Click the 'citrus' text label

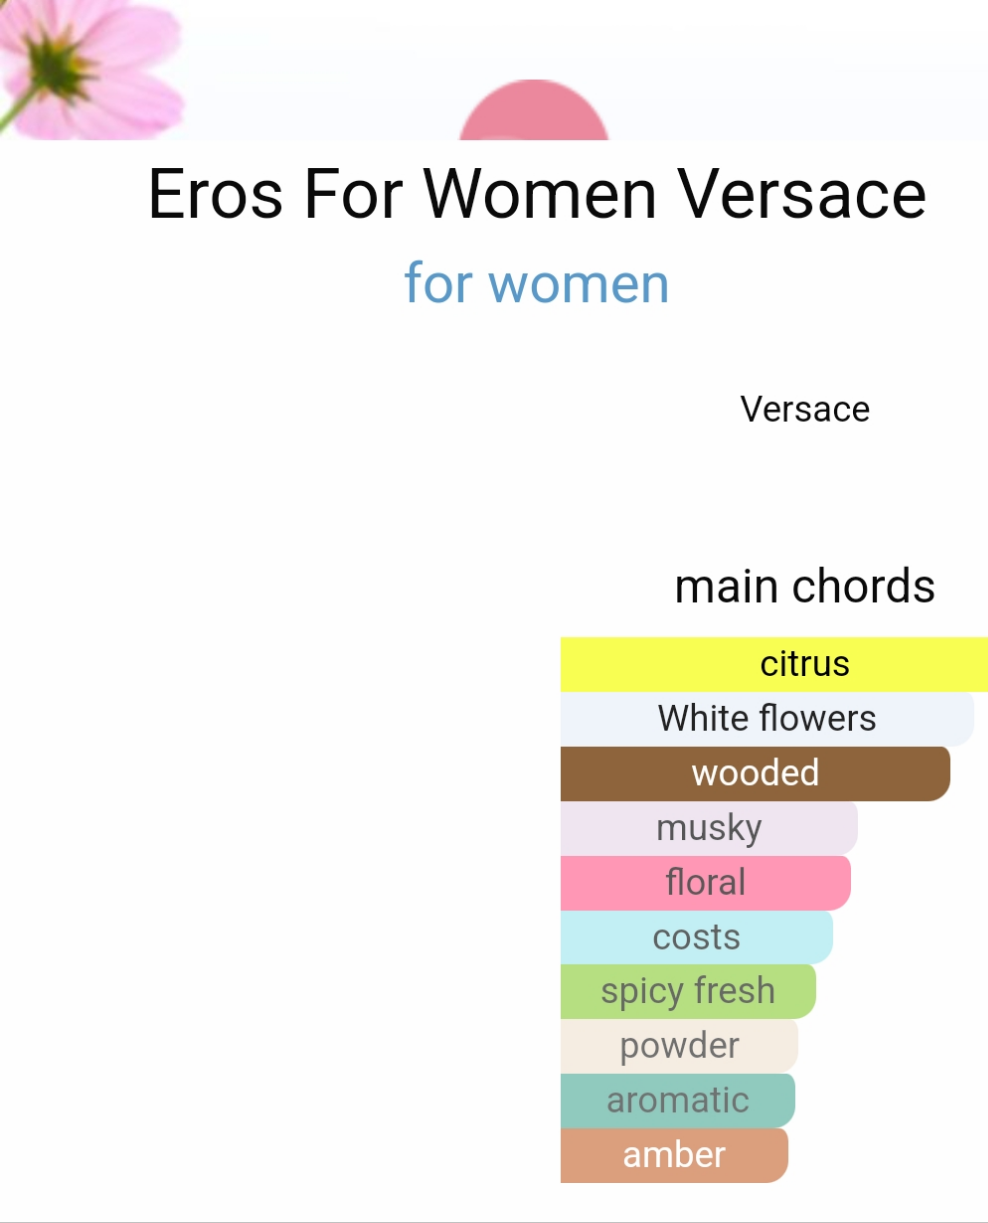[x=805, y=664]
